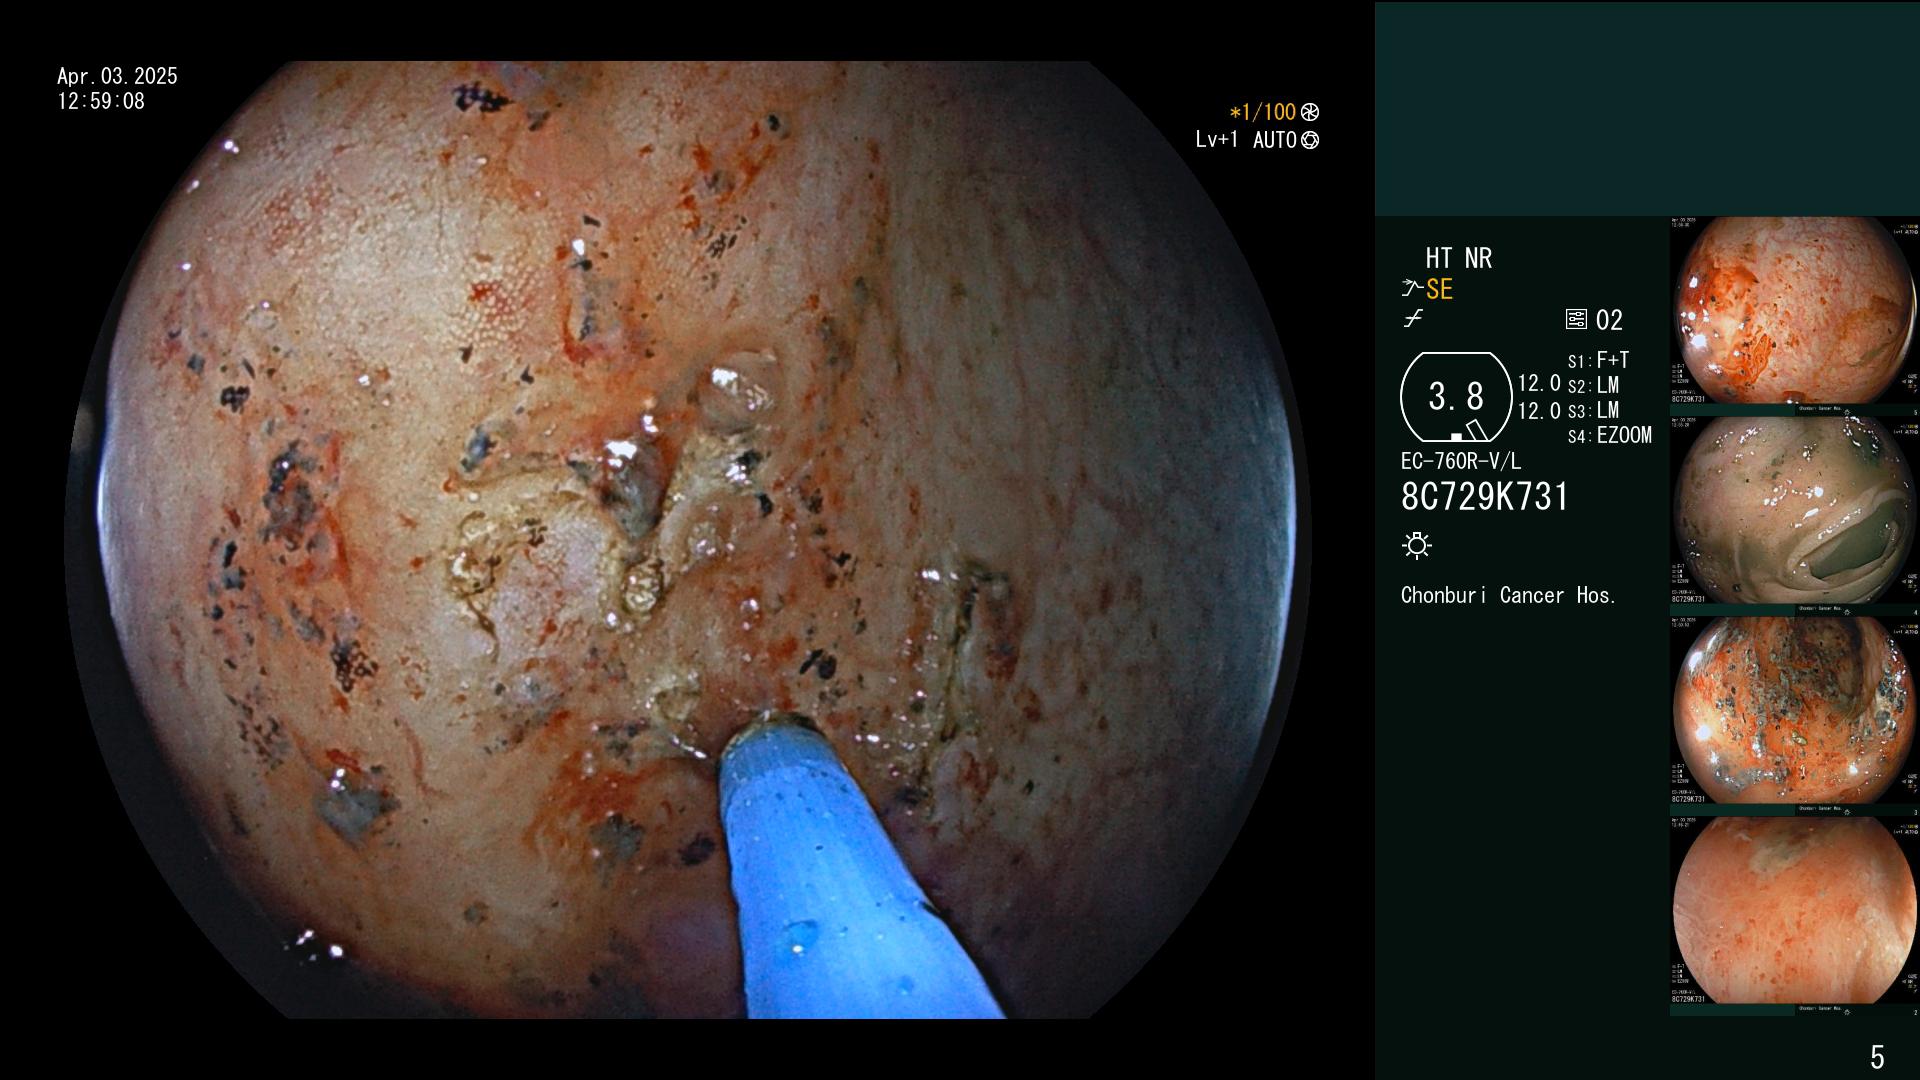The height and width of the screenshot is (1080, 1920).
Task: Click the image count number 5
Action: point(1877,1057)
